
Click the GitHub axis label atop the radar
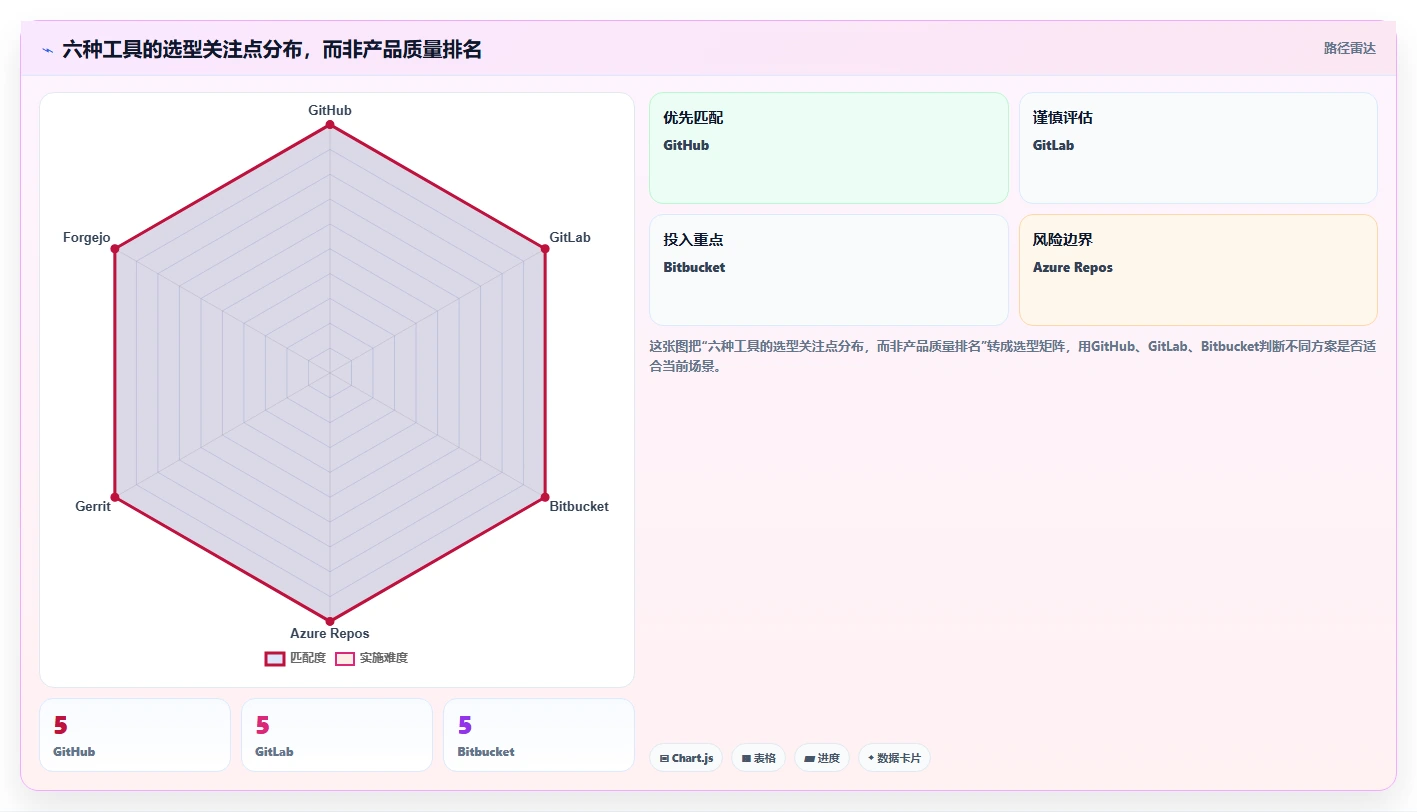coord(330,111)
